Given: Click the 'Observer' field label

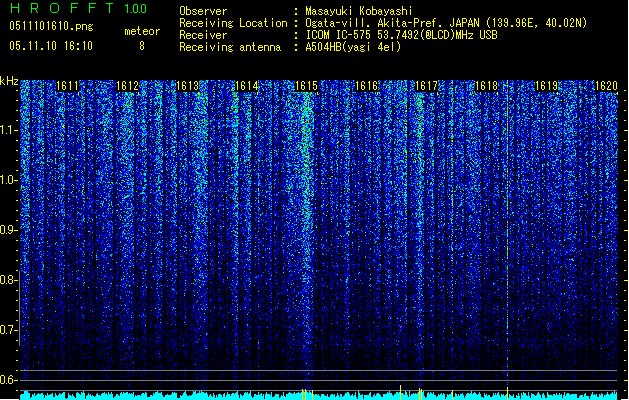Looking at the screenshot, I should click(203, 11).
